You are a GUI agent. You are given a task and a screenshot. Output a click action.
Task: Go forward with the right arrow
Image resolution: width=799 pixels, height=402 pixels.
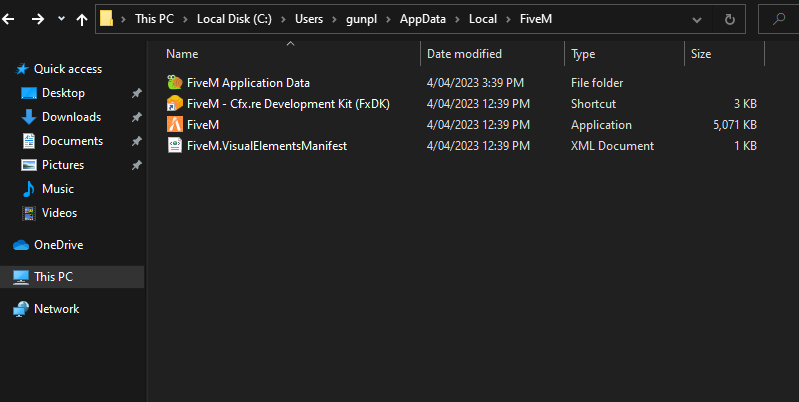(38, 19)
